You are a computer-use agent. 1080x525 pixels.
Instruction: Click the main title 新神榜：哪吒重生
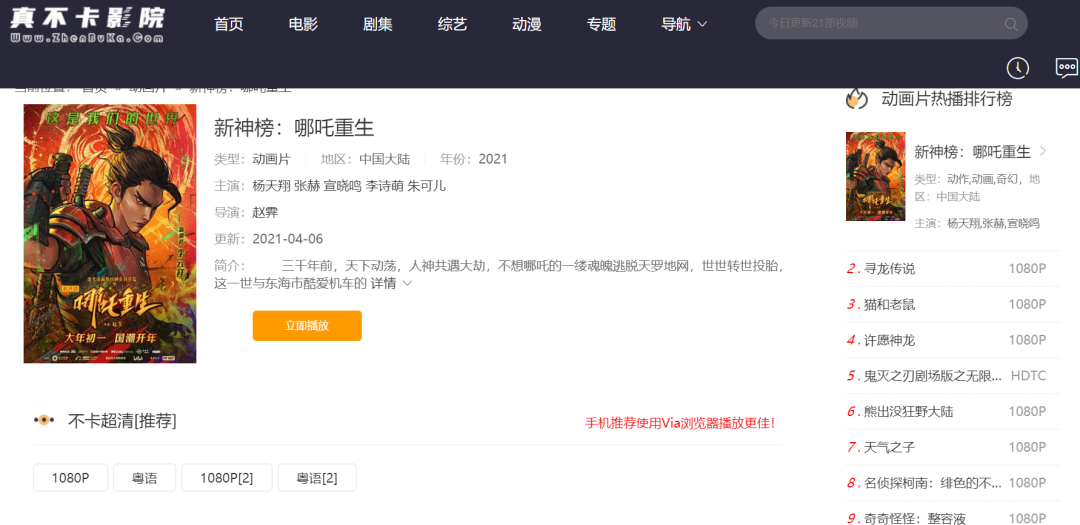click(x=294, y=128)
